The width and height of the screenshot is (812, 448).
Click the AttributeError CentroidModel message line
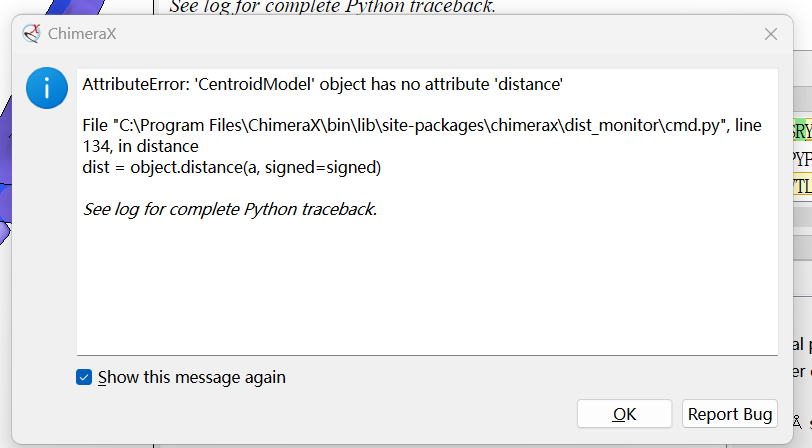[322, 86]
